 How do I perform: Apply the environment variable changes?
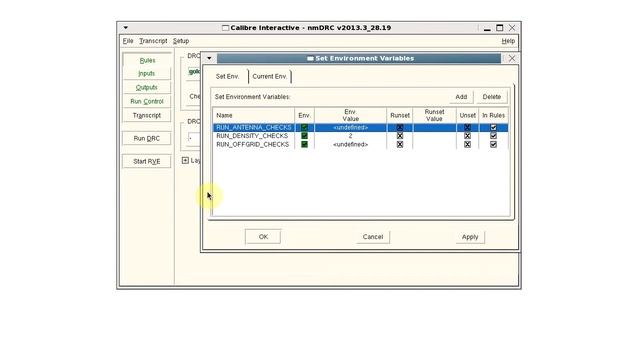click(x=470, y=237)
